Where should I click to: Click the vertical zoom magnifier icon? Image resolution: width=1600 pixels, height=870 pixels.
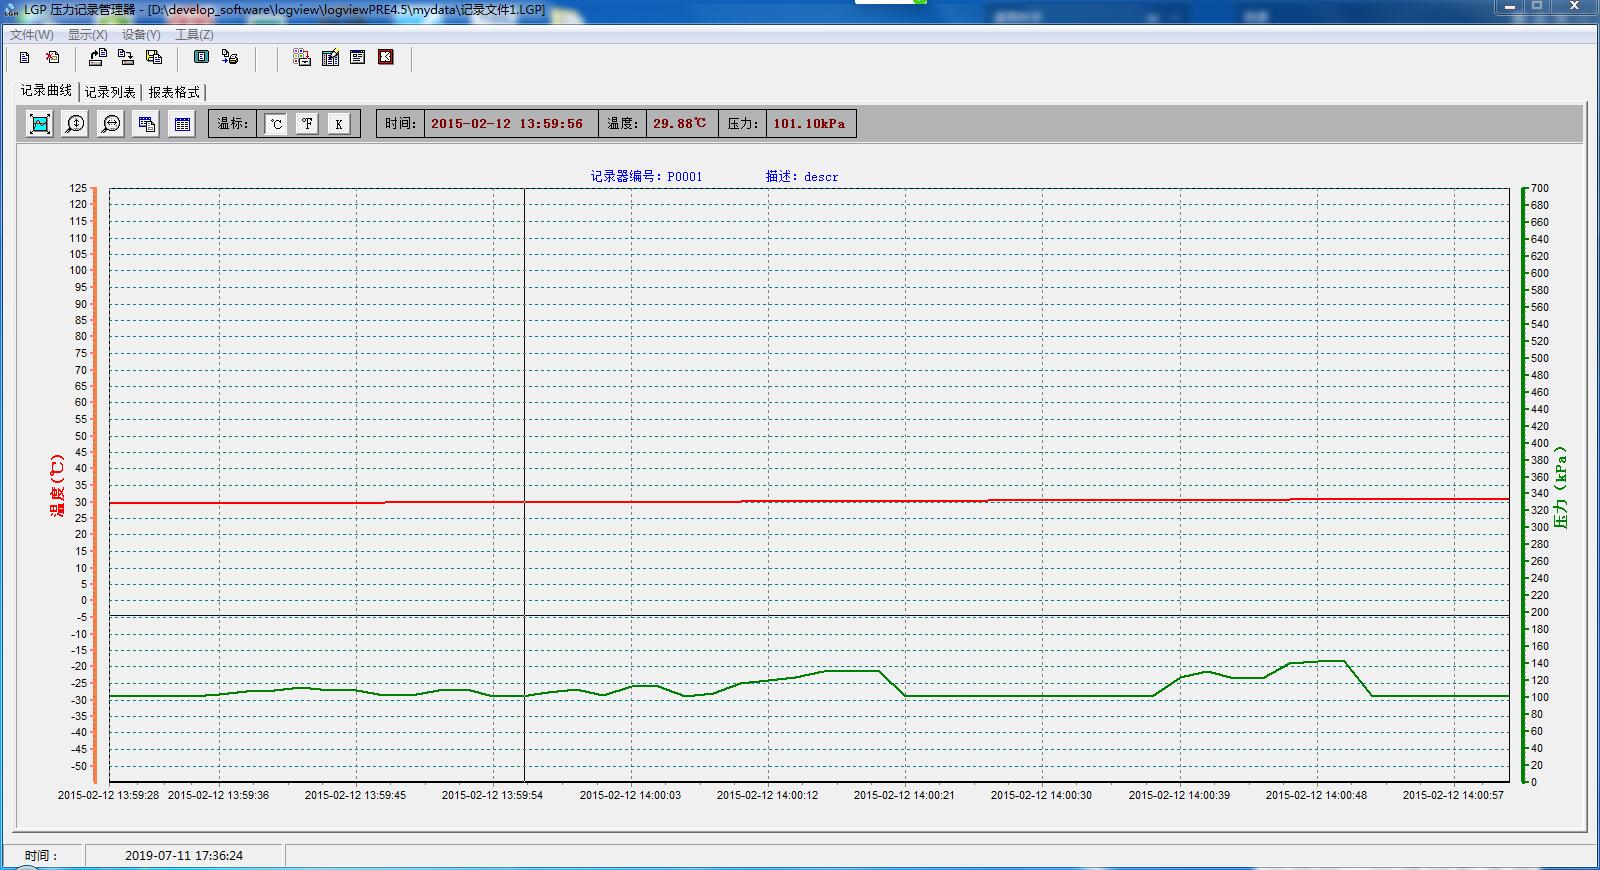tap(75, 124)
